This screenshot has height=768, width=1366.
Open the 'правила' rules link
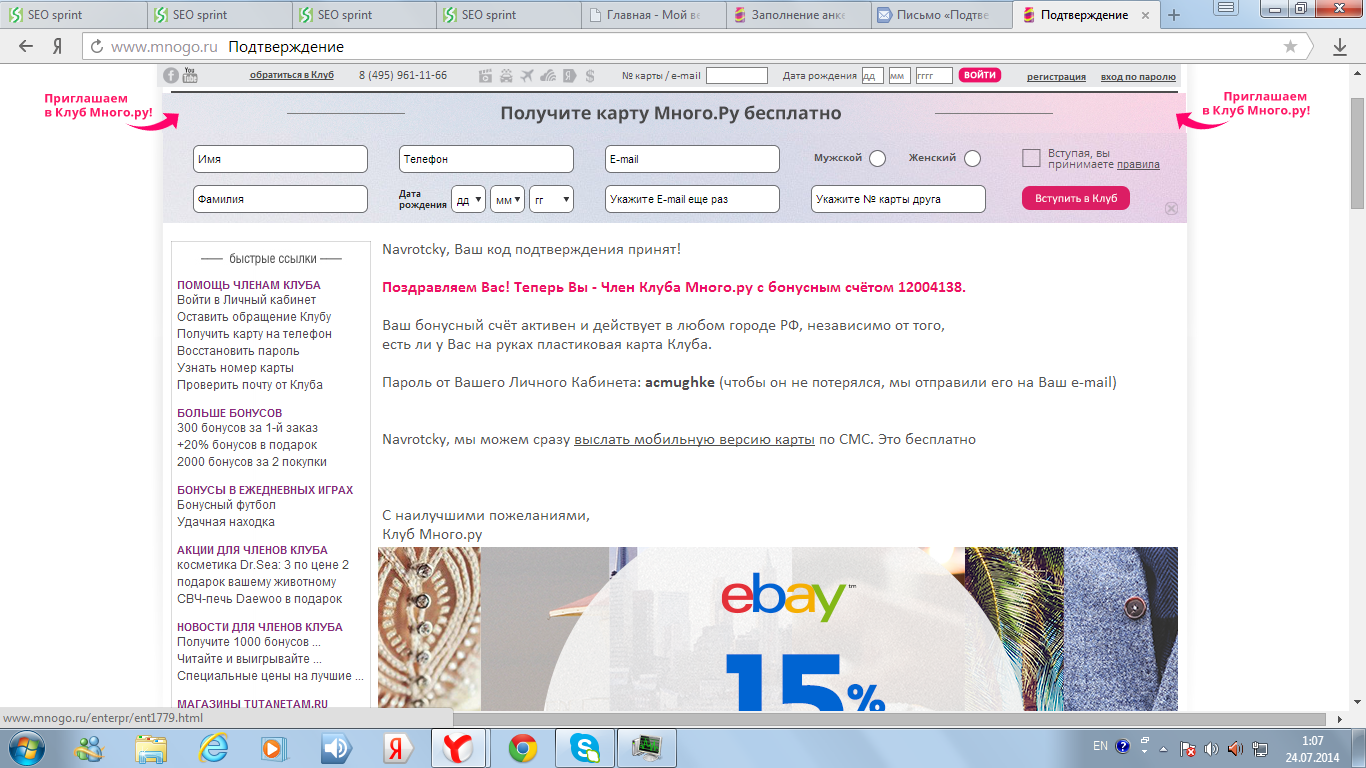(x=1138, y=164)
